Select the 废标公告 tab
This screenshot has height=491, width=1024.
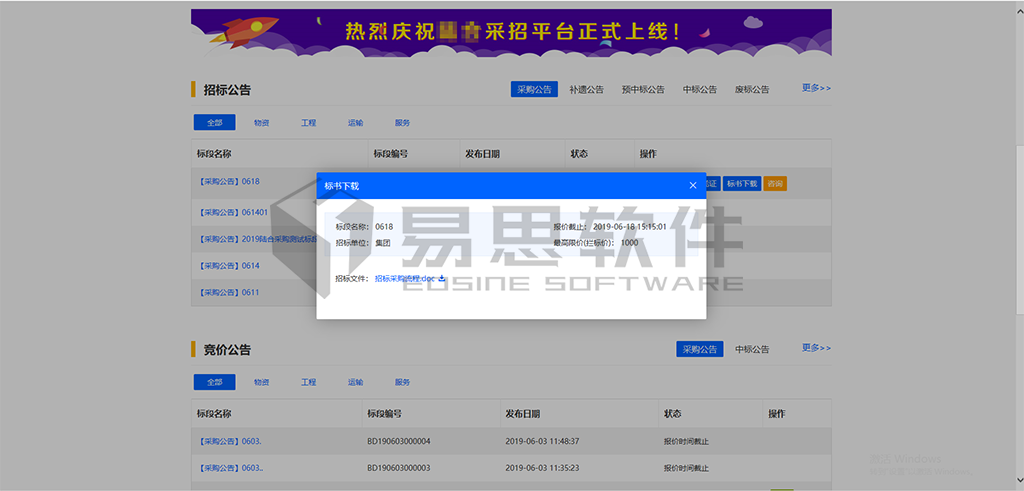coord(752,89)
